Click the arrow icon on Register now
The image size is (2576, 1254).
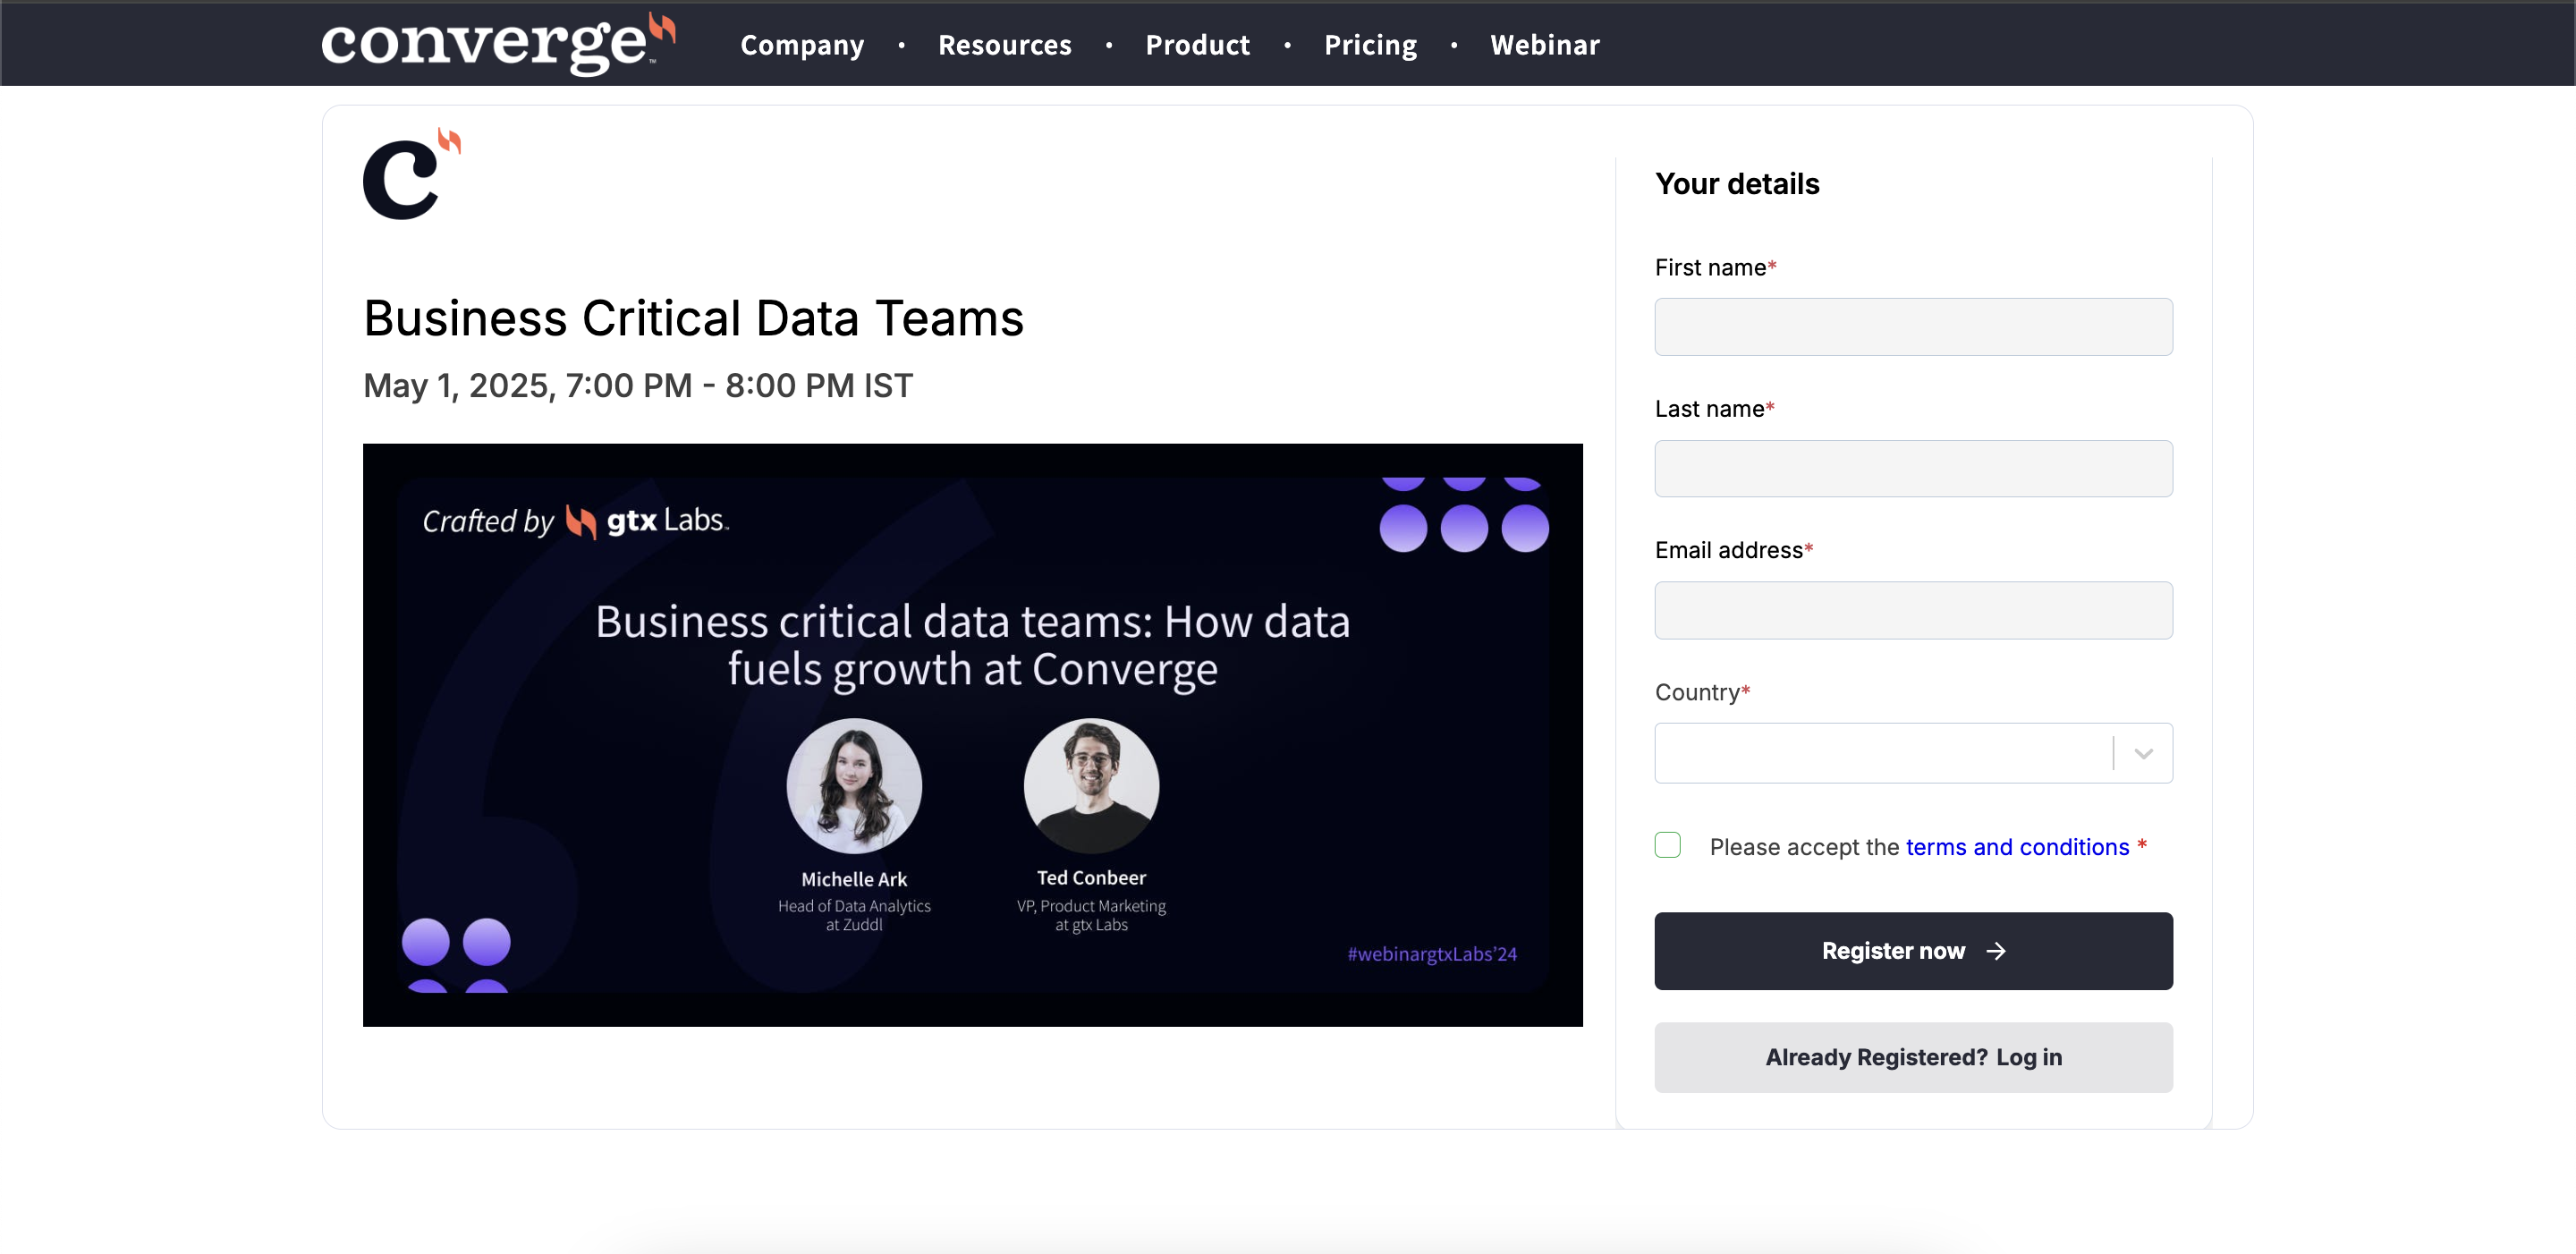pos(1995,951)
